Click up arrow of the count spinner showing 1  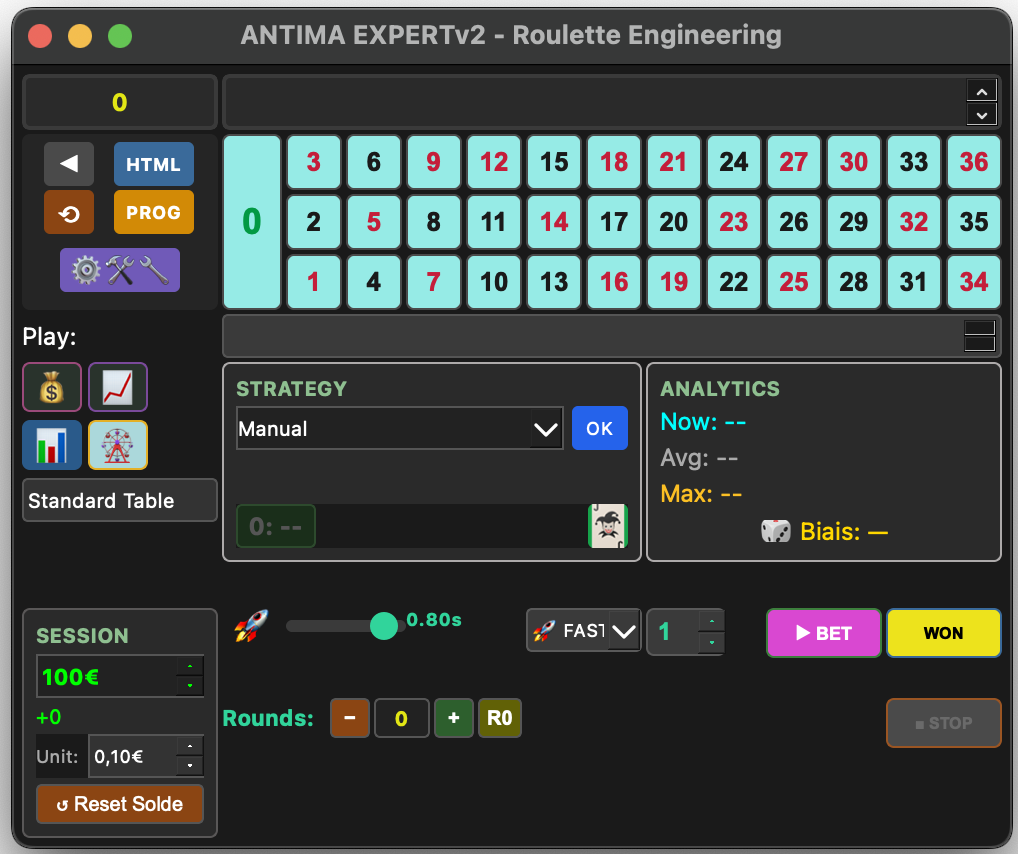pos(712,622)
